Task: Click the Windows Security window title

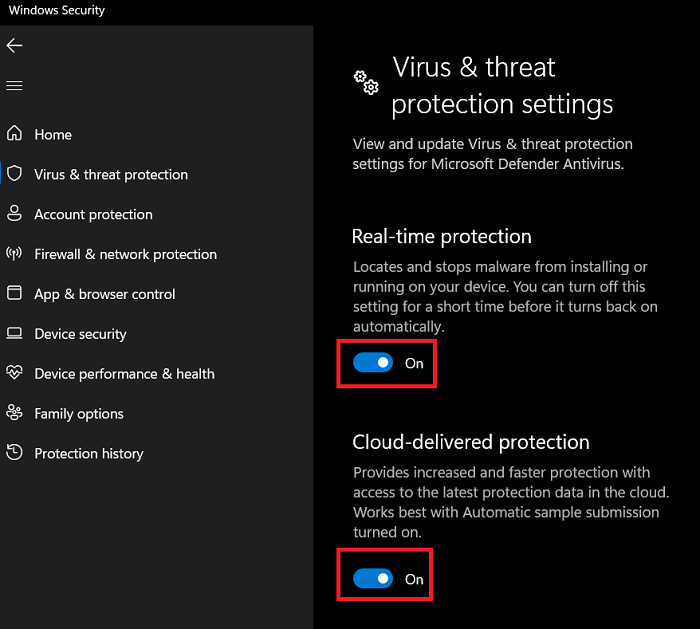Action: (57, 11)
